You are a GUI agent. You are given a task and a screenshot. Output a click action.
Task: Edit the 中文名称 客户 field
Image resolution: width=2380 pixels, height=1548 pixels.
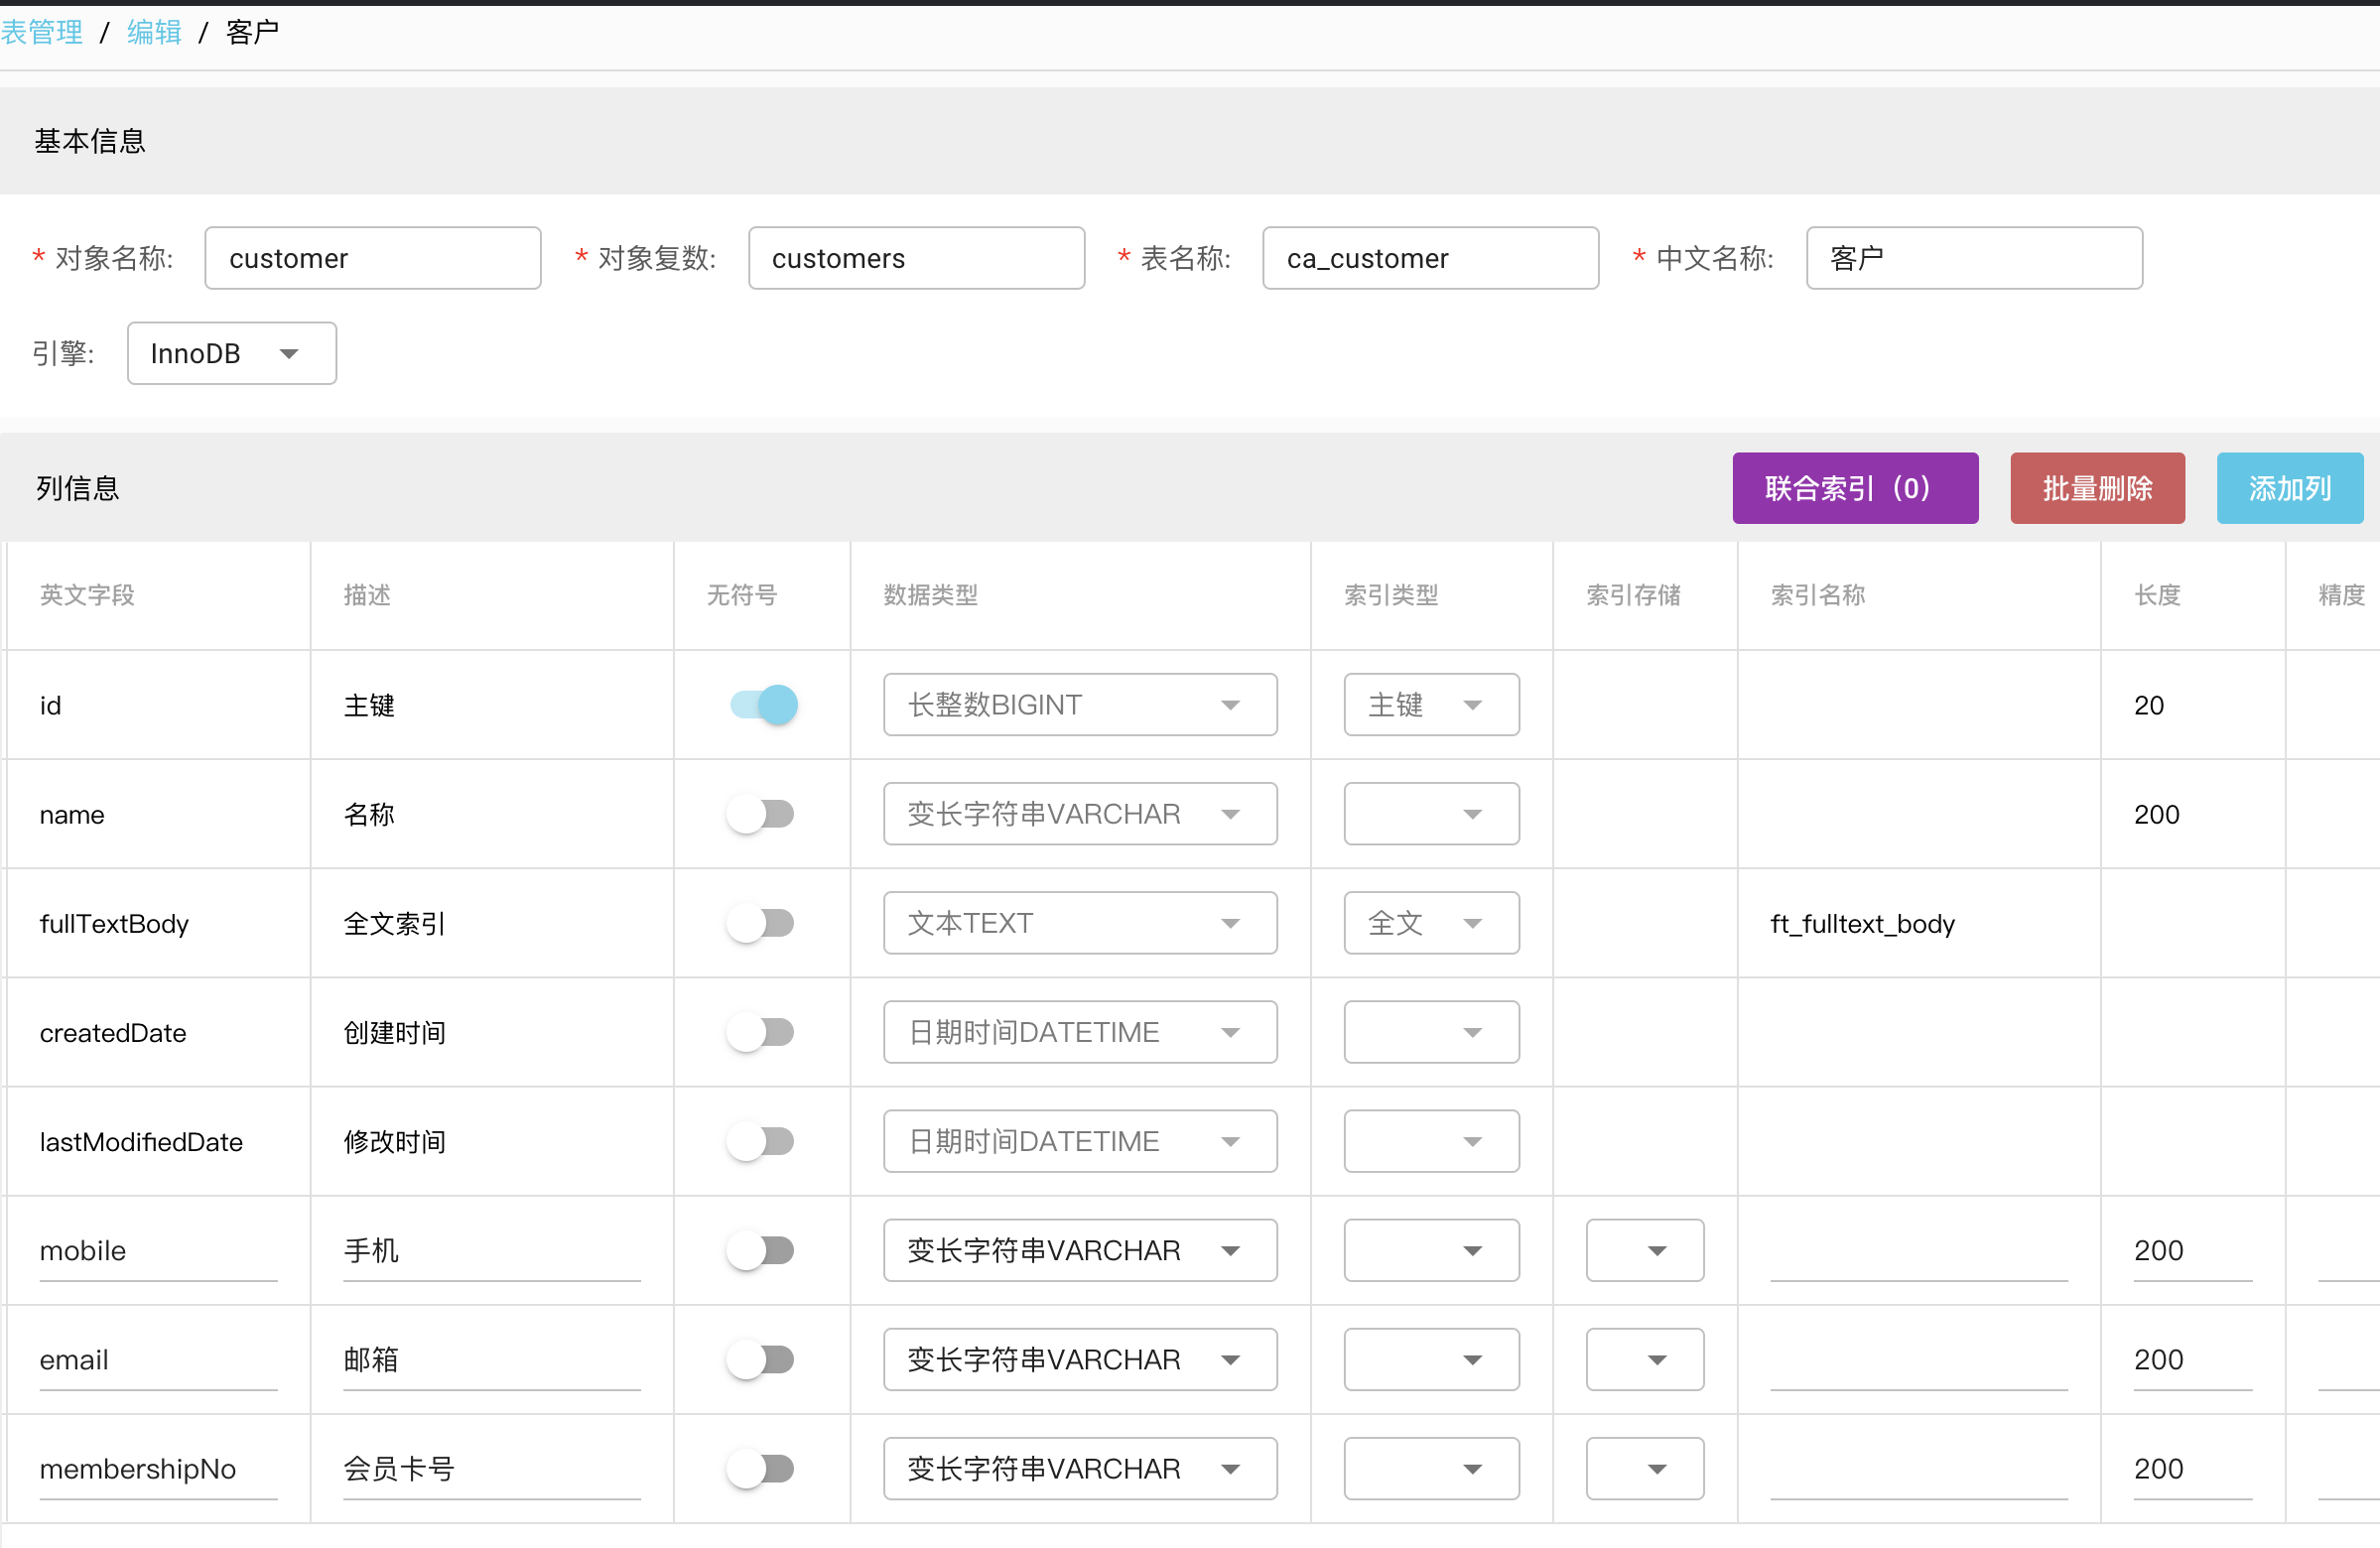coord(1973,258)
